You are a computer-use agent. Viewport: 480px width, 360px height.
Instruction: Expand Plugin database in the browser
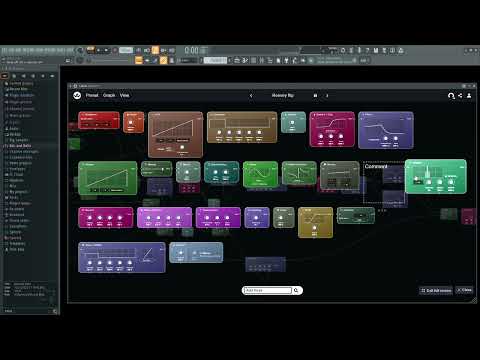[22, 95]
